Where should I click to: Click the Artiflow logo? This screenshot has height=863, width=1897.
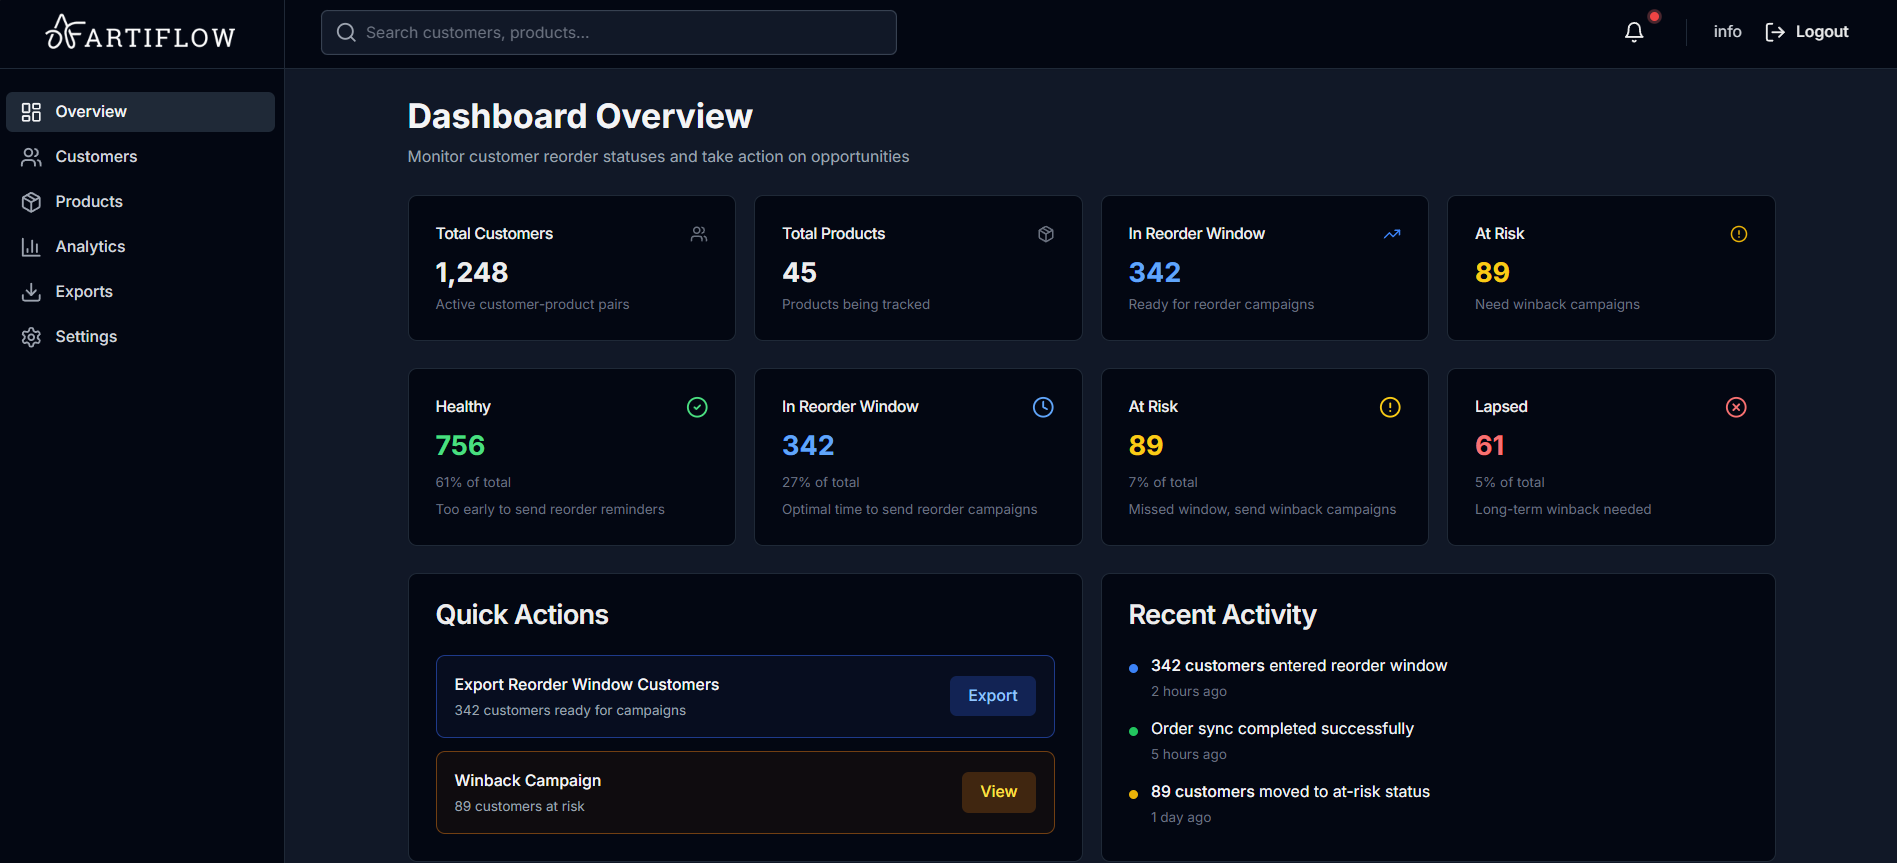141,34
